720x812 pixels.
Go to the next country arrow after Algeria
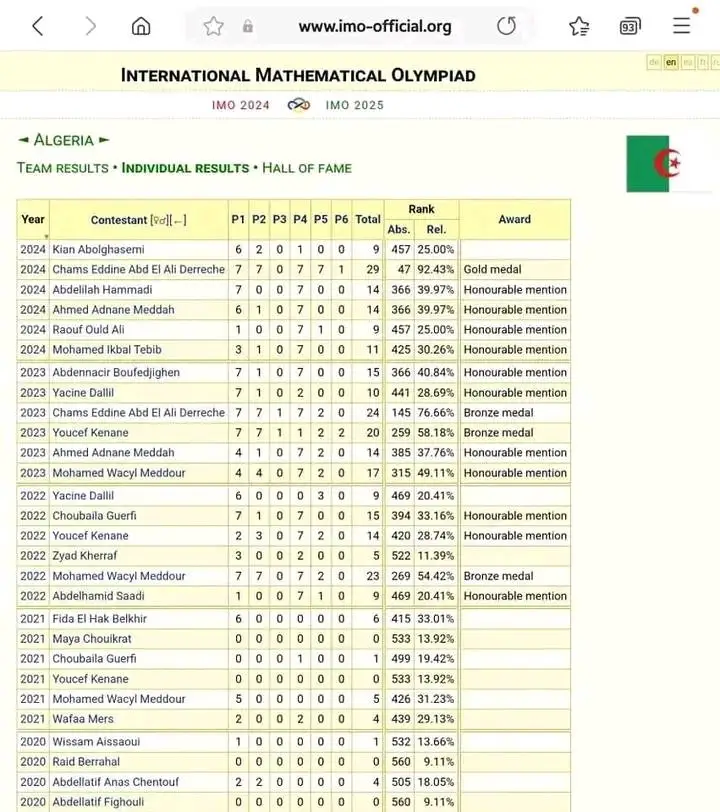(x=104, y=141)
